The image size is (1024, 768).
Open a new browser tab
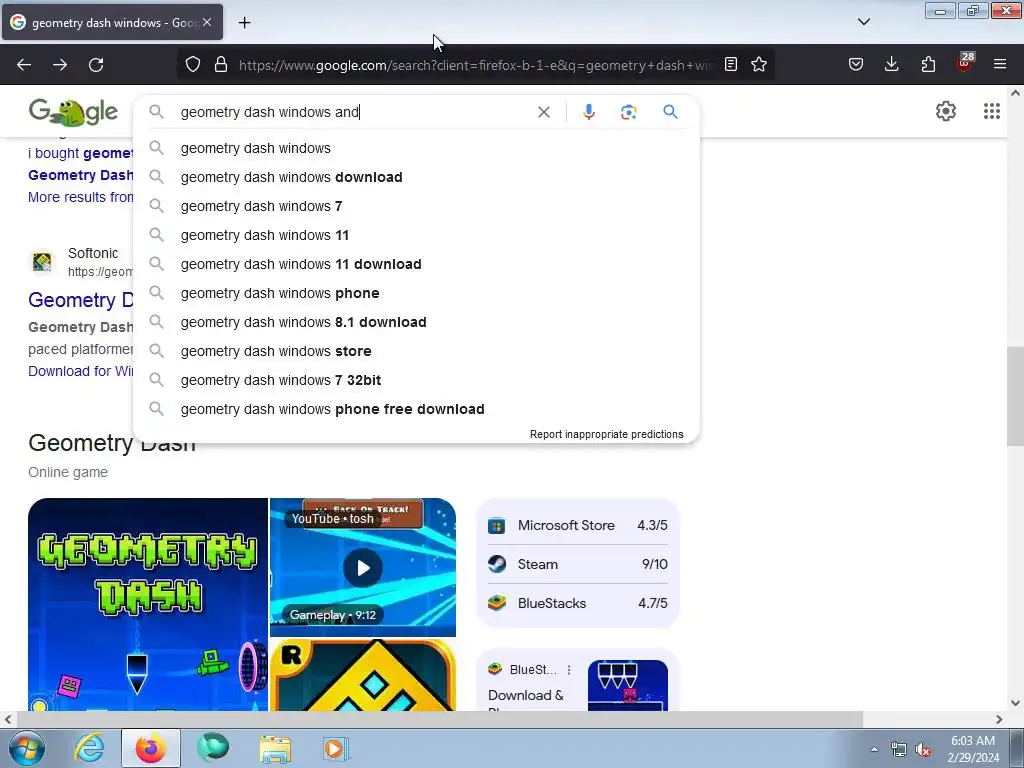coord(244,23)
